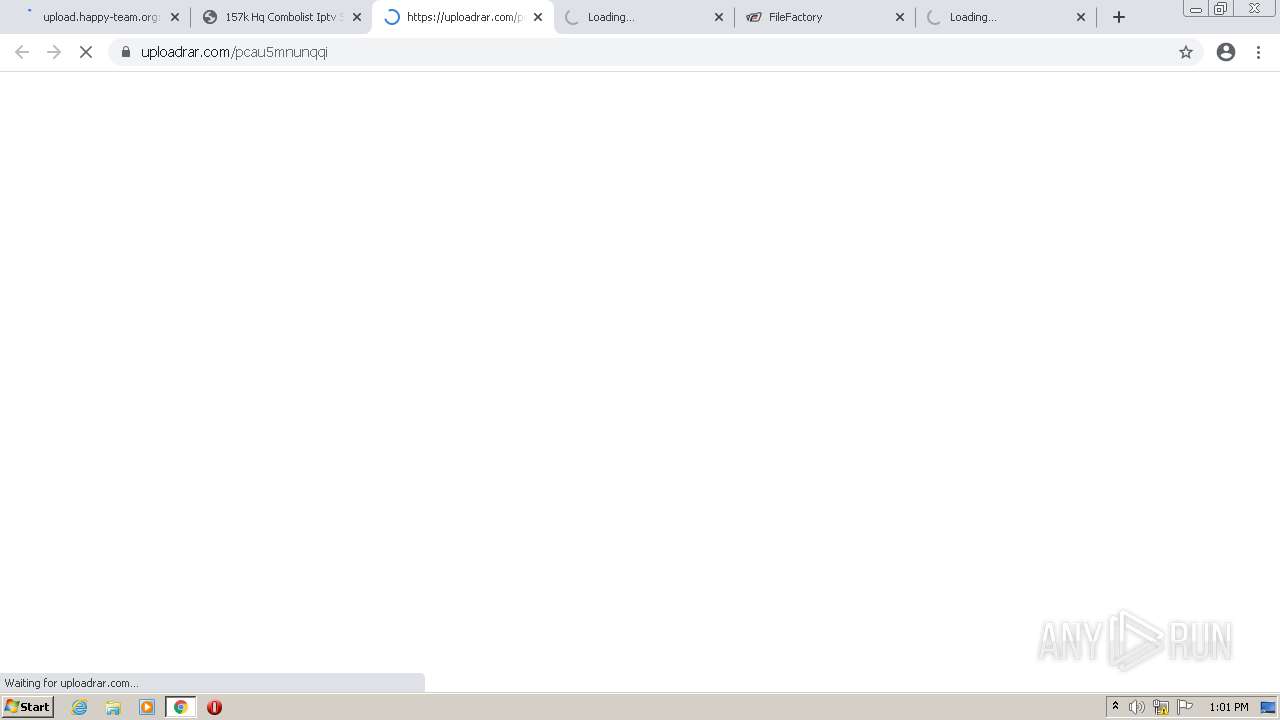Launch Internet Explorer from taskbar
This screenshot has height=720, width=1280.
click(x=80, y=707)
